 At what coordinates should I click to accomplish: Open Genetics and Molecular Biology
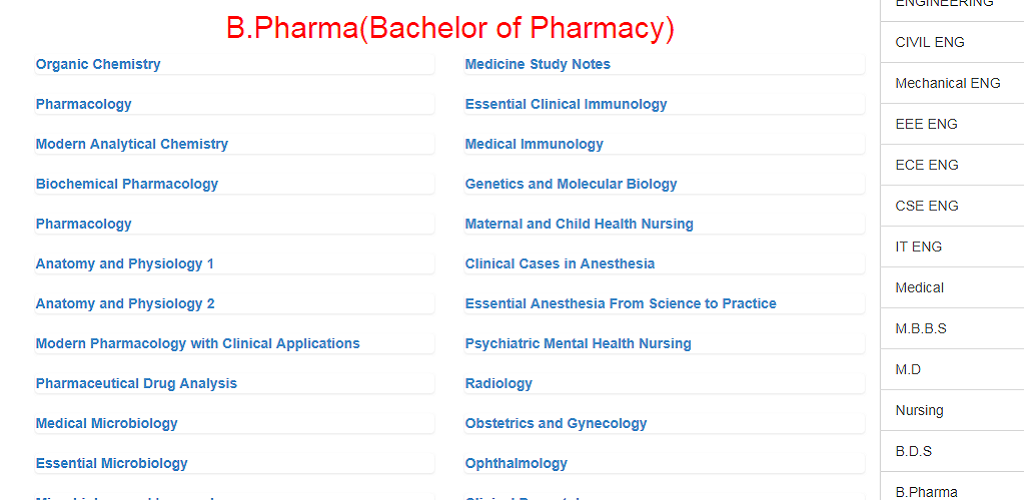[x=571, y=183]
